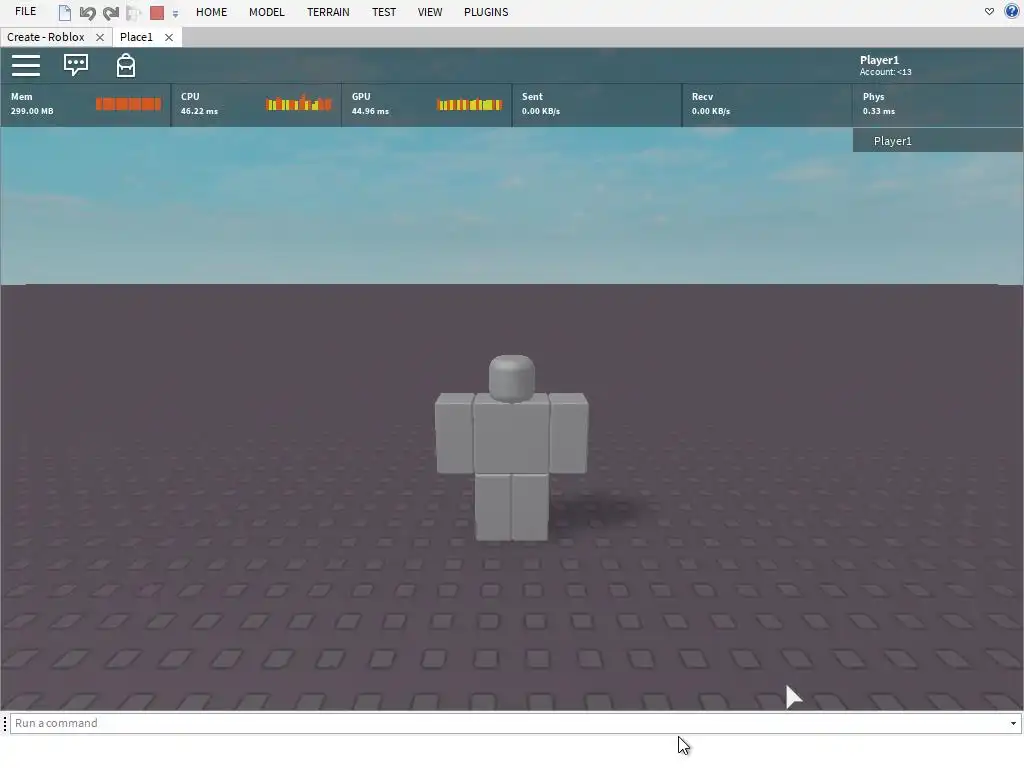Viewport: 1024px width, 768px height.
Task: Expand the quick access toolbar dropdown
Action: point(175,13)
